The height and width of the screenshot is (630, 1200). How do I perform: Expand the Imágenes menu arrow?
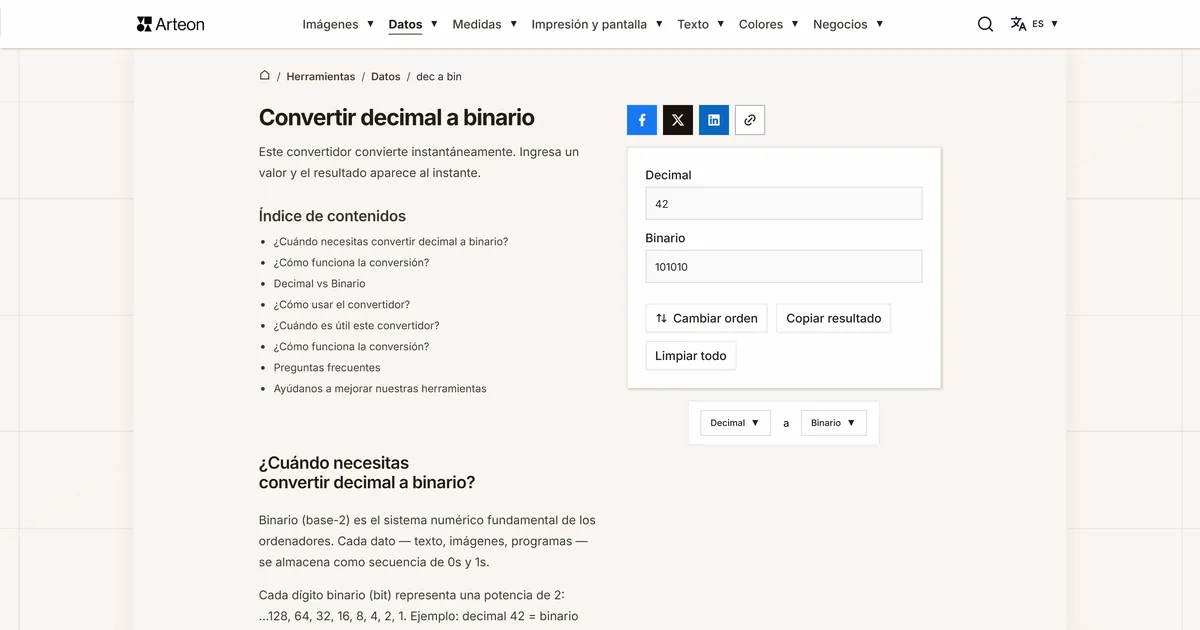pos(370,24)
